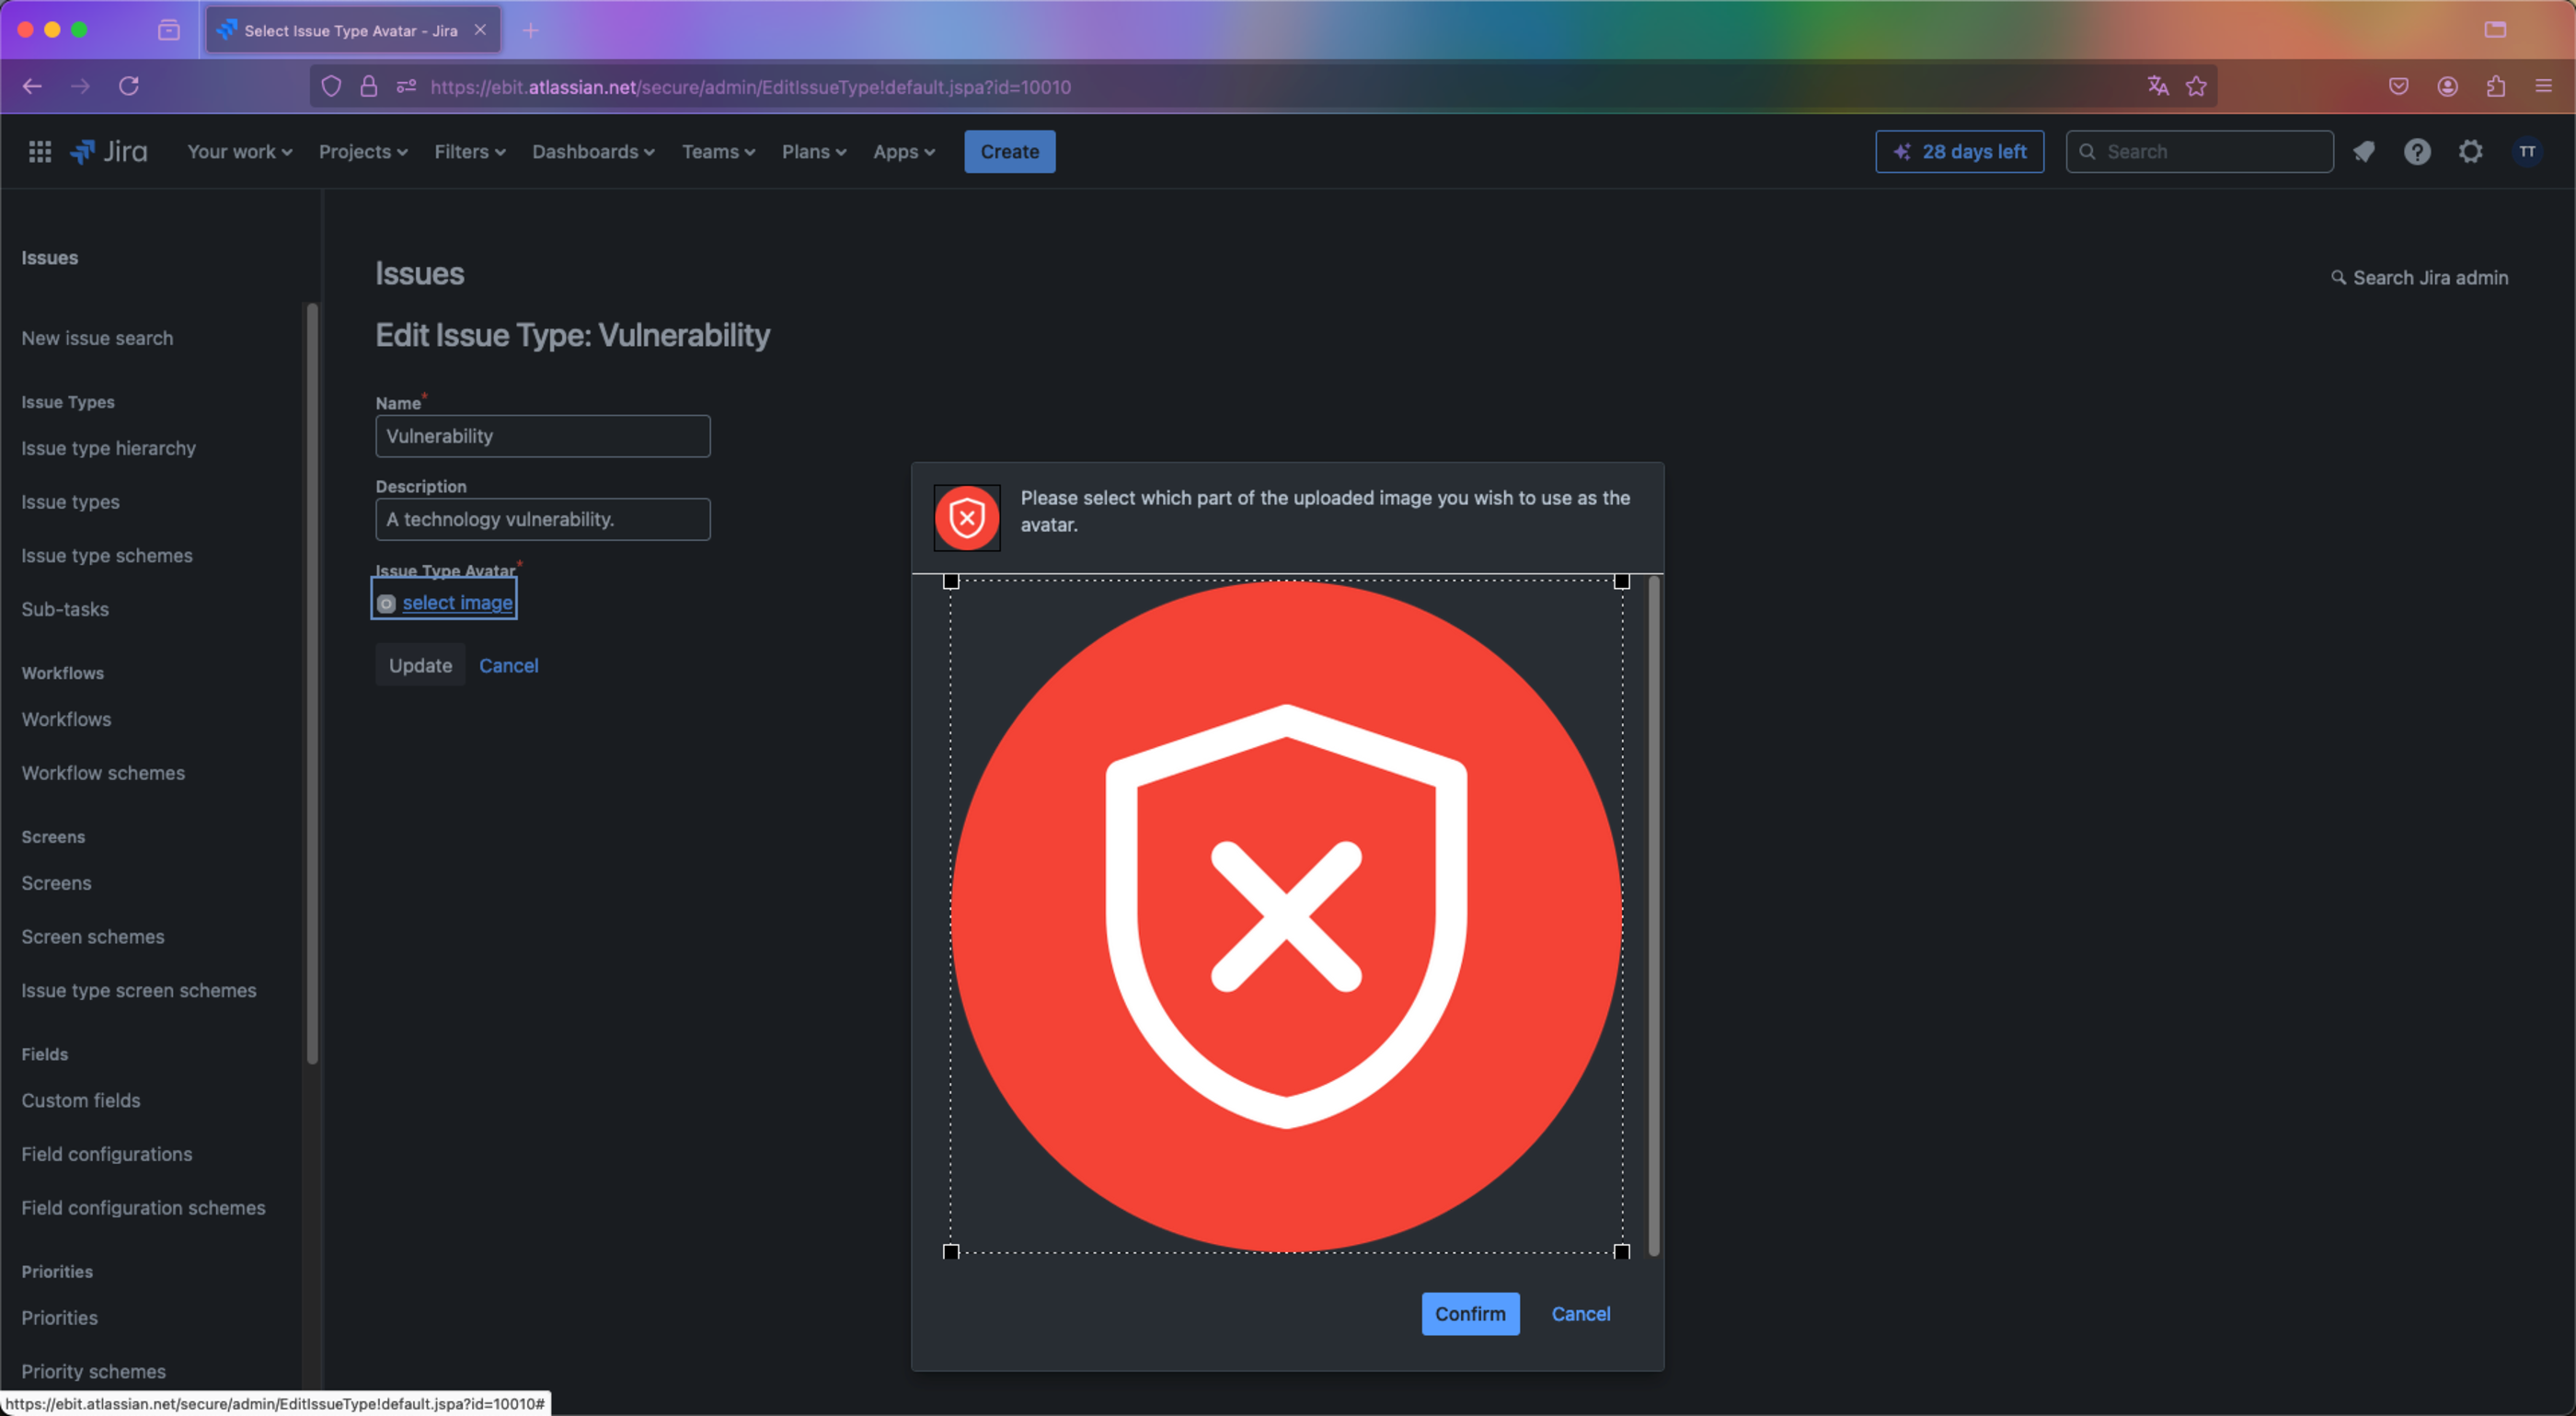The width and height of the screenshot is (2576, 1416).
Task: Click the avatar dialog vertical scrollbar
Action: click(x=1653, y=915)
